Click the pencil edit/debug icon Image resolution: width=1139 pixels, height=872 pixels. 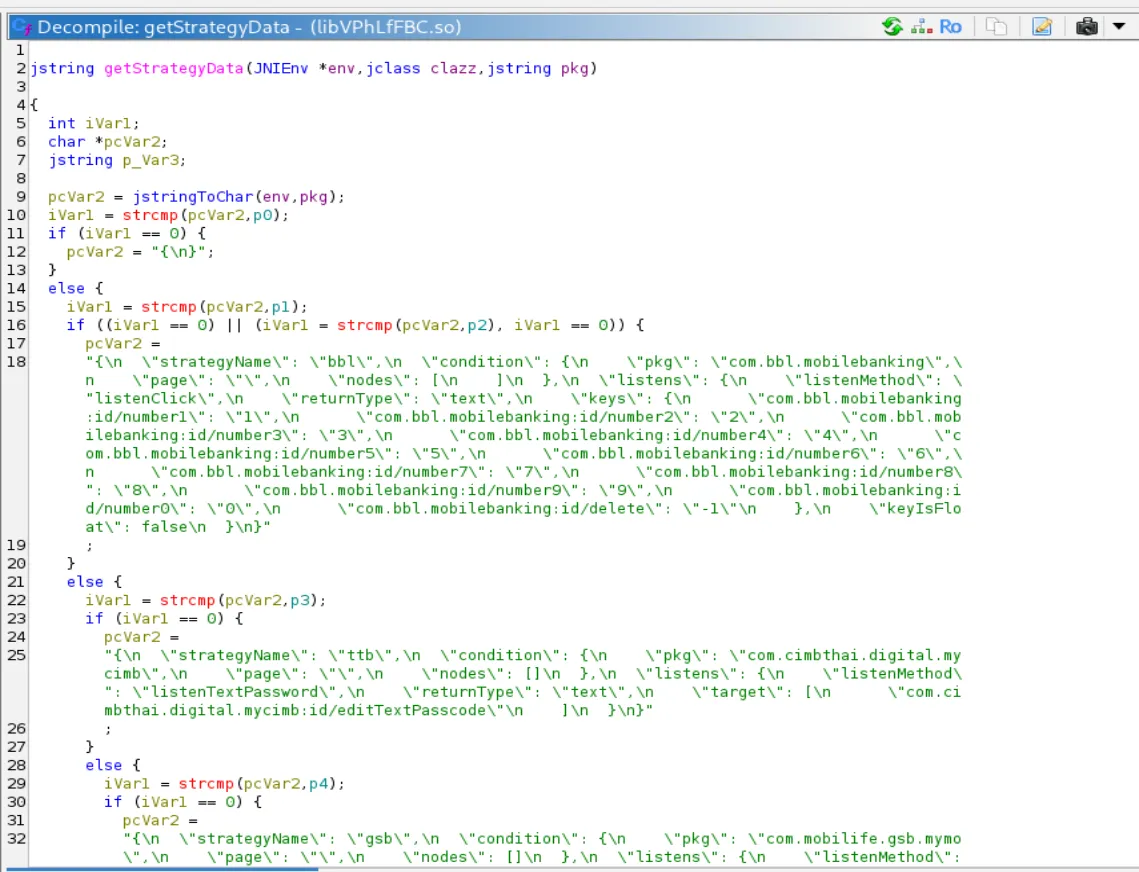(x=1042, y=27)
